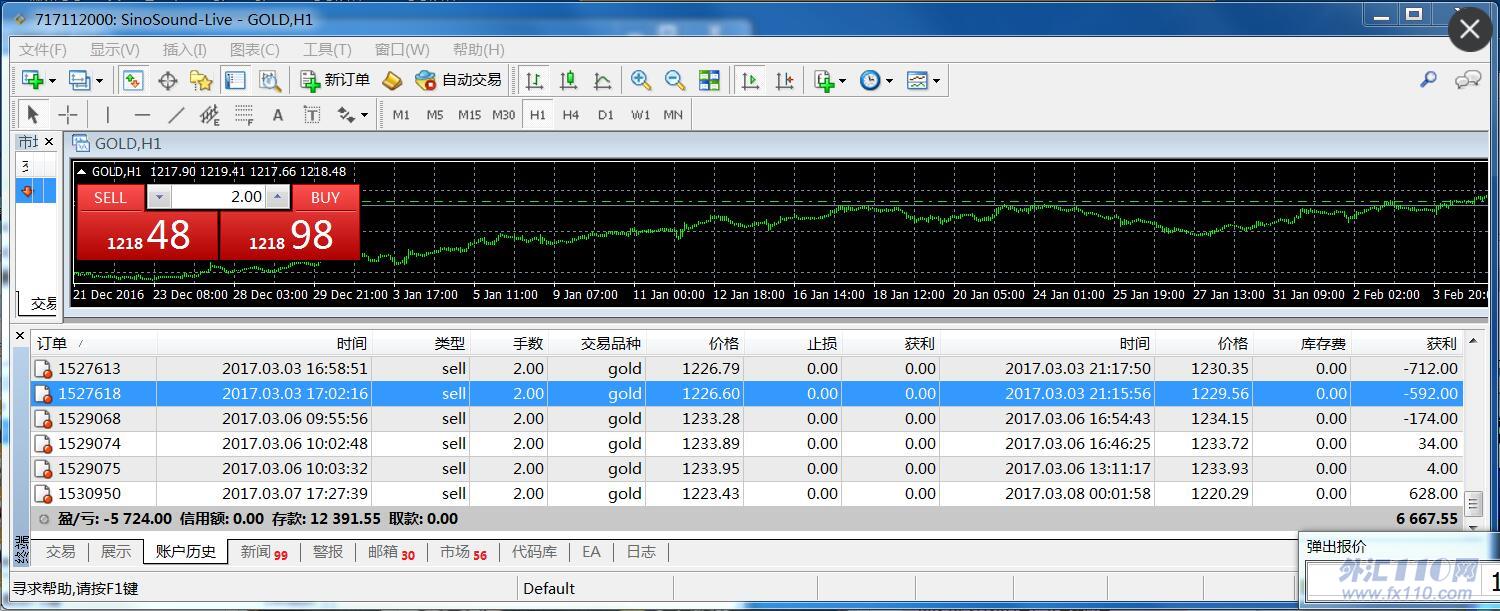
Task: Select the trendline tool
Action: pos(176,114)
